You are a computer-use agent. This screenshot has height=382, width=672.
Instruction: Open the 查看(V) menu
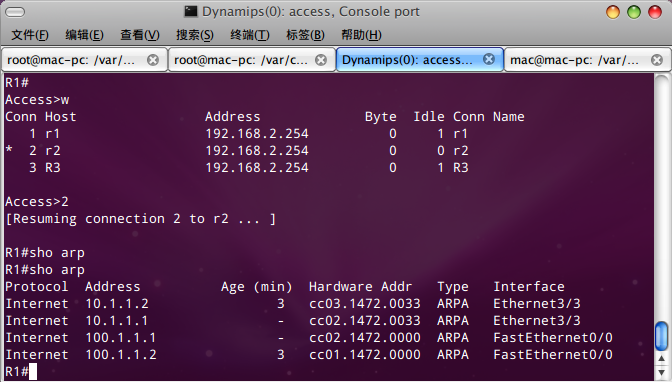tap(140, 35)
